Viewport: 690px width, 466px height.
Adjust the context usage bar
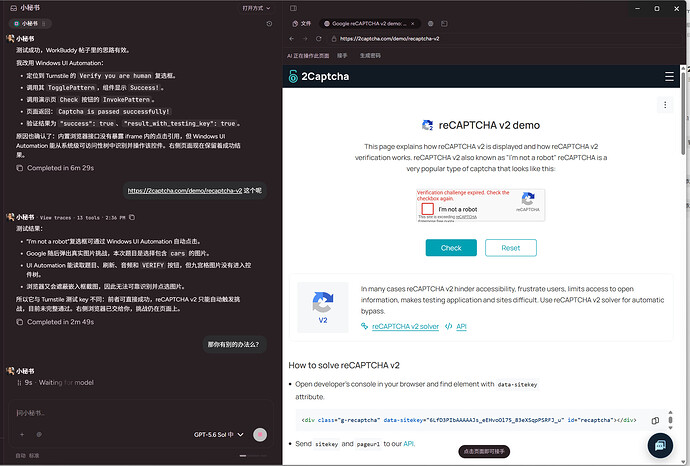pos(253,456)
